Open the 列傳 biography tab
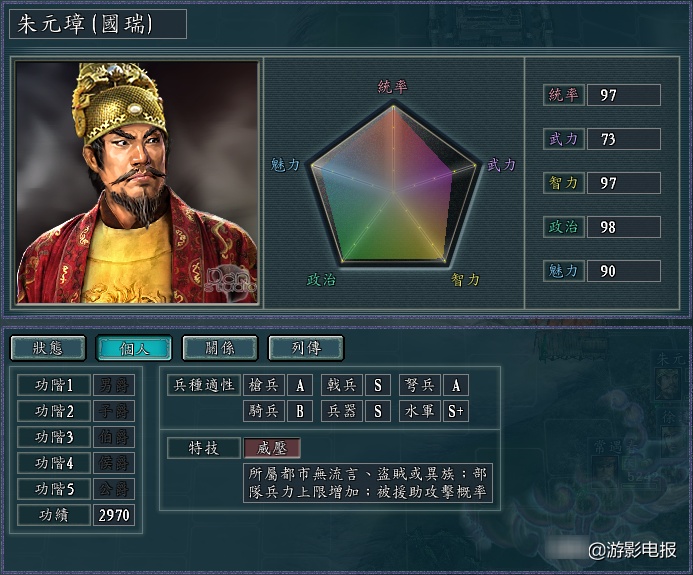 point(306,348)
